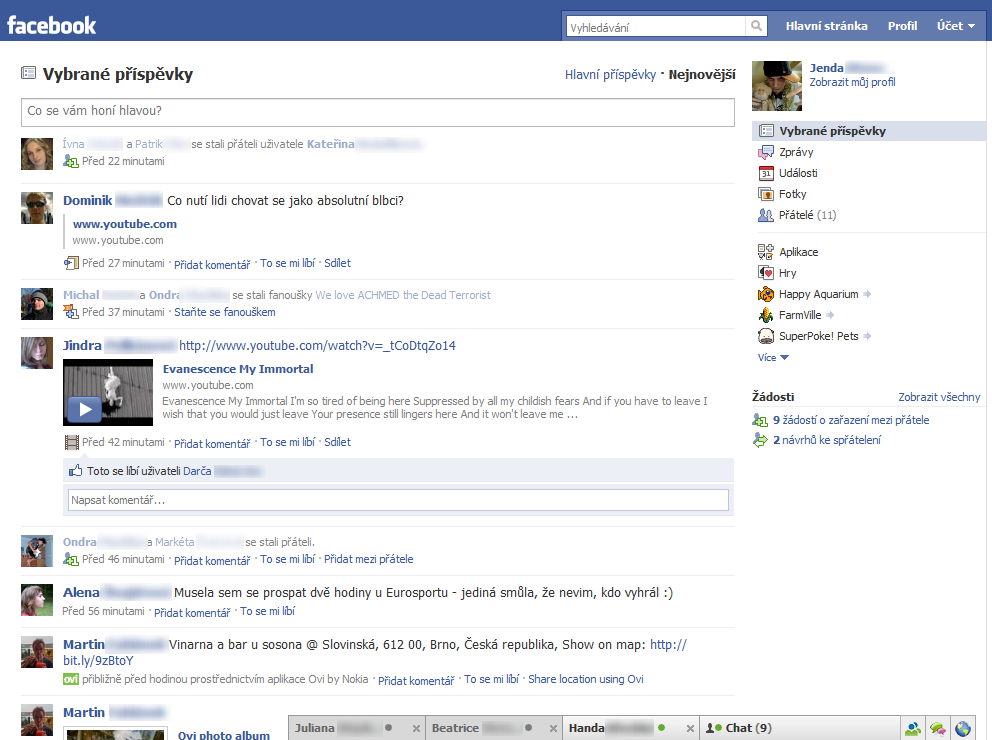
Task: Open the friends list icon in chat bar
Action: tap(913, 729)
